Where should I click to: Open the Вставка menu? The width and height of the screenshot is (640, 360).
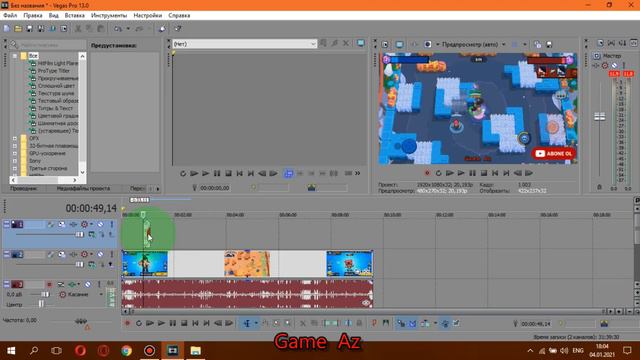click(75, 15)
